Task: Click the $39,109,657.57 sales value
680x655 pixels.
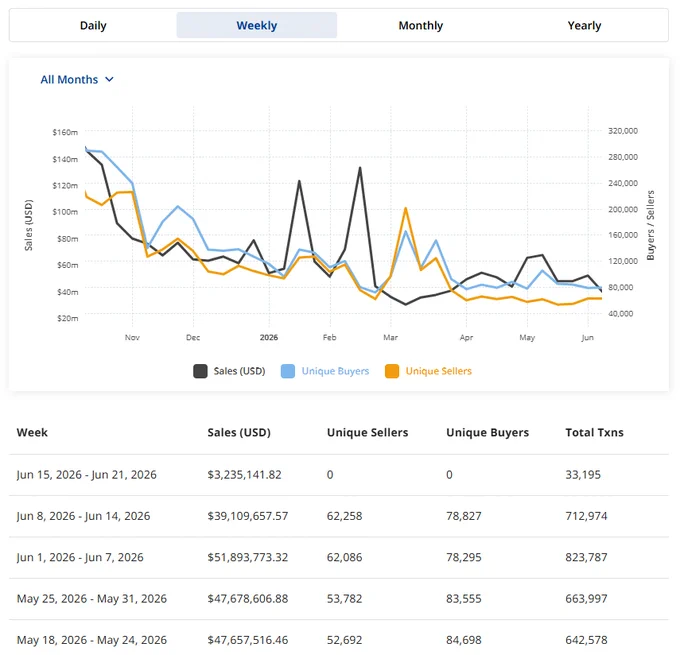Action: click(248, 516)
